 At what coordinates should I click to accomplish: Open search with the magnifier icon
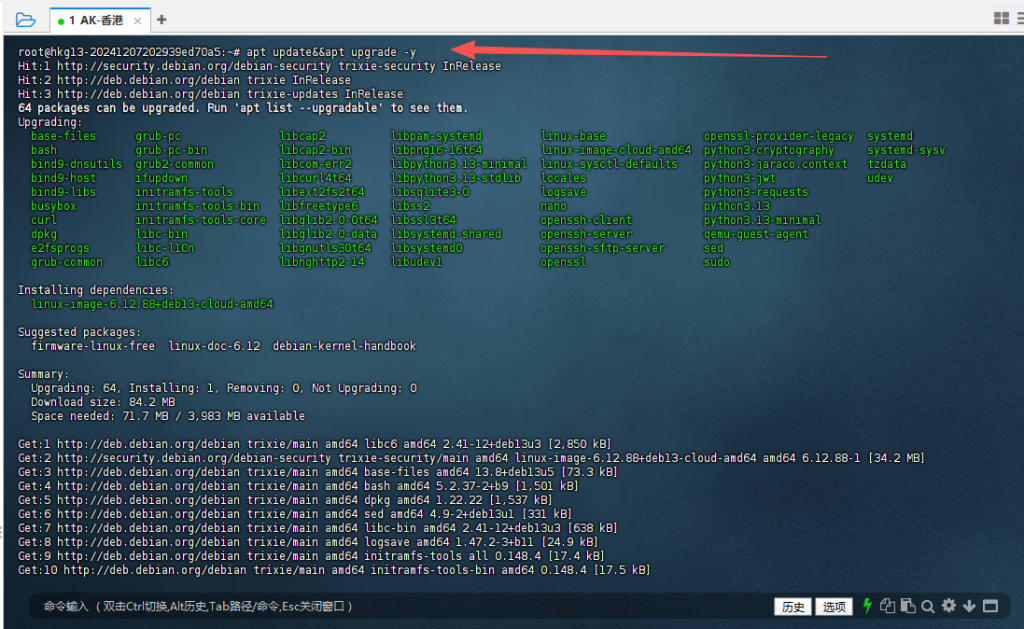[x=928, y=607]
